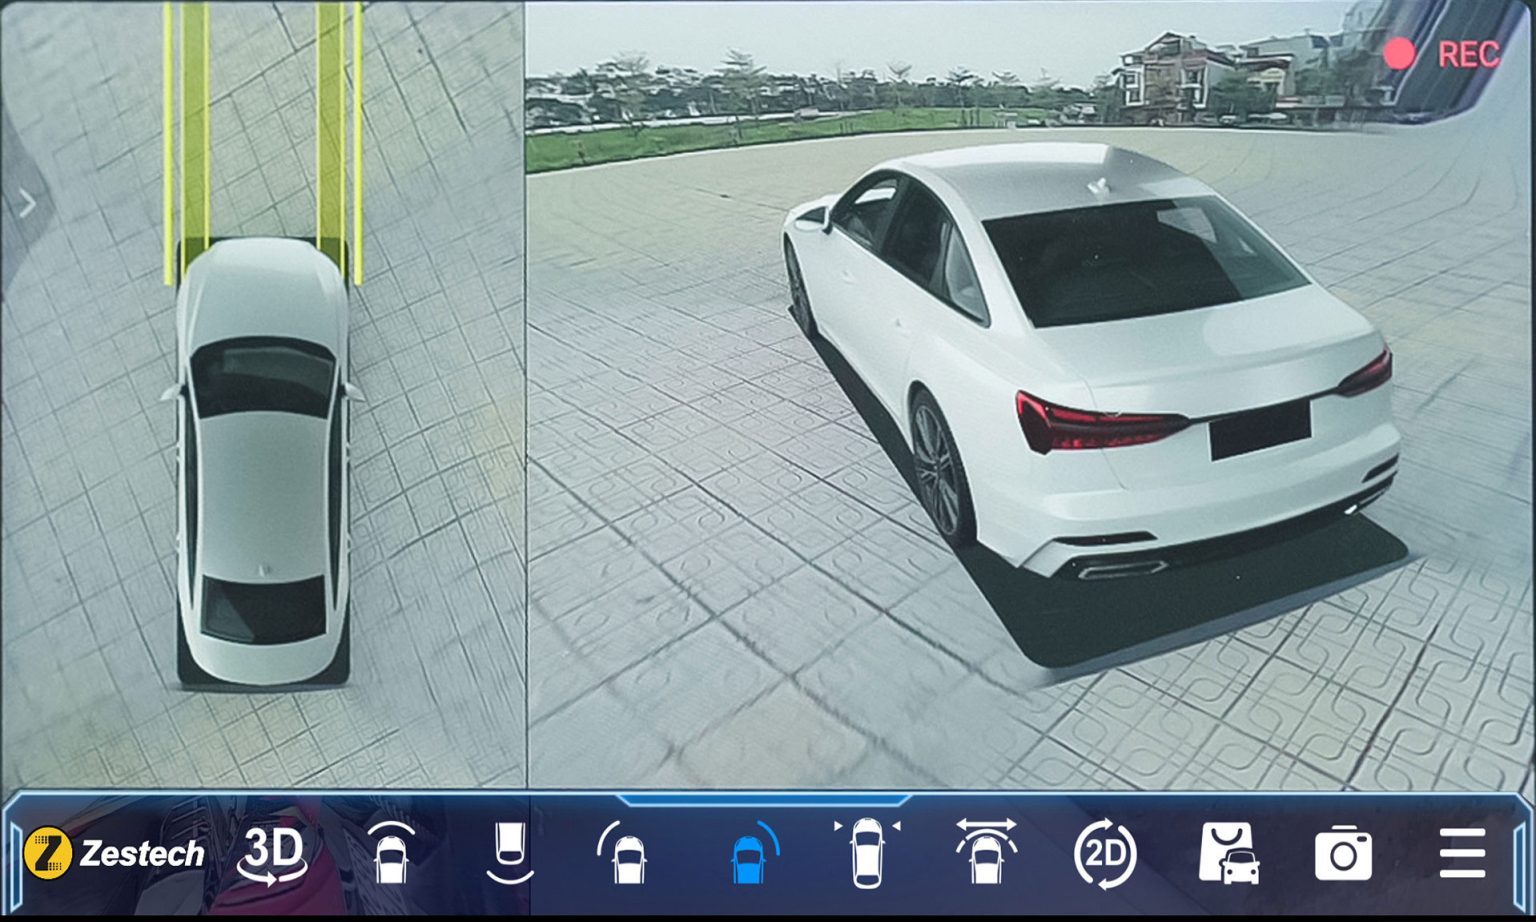Select the front camera view icon
Viewport: 1536px width, 922px height.
click(x=391, y=854)
